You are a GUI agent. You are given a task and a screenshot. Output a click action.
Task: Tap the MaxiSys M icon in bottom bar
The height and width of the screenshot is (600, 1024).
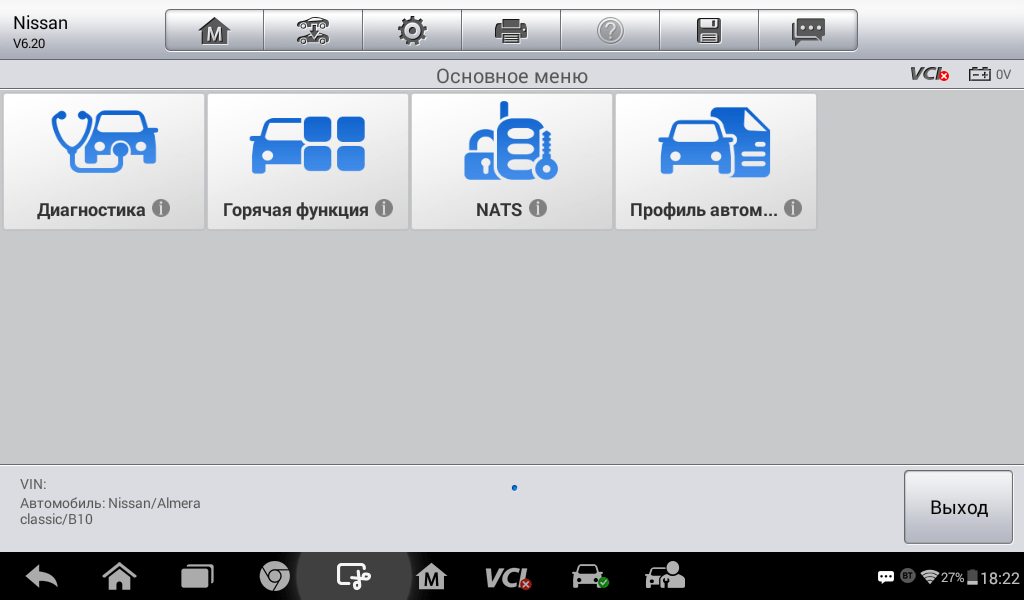(431, 577)
